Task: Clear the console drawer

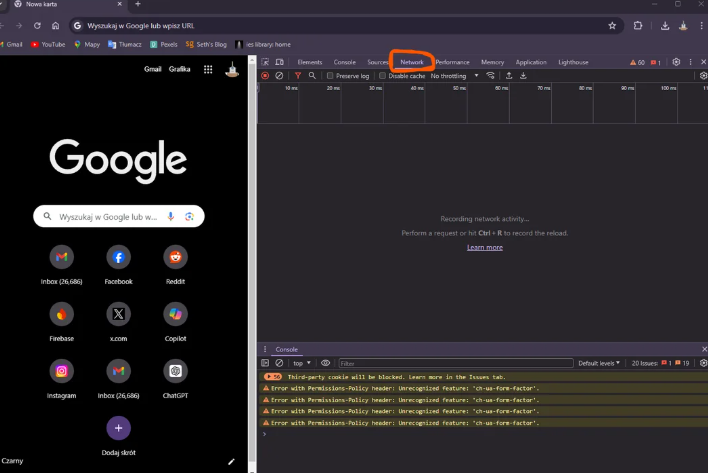Action: [279, 363]
